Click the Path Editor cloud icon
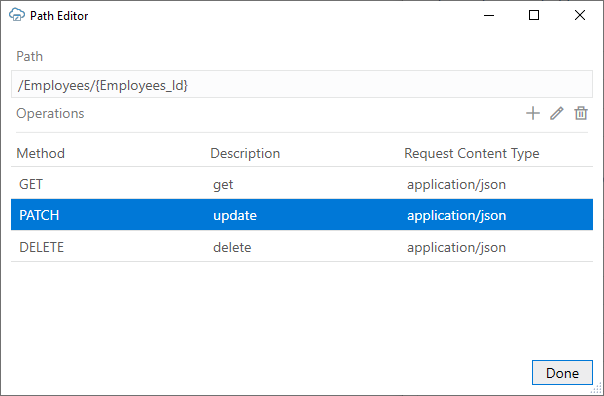Viewport: 604px width, 396px height. click(17, 15)
